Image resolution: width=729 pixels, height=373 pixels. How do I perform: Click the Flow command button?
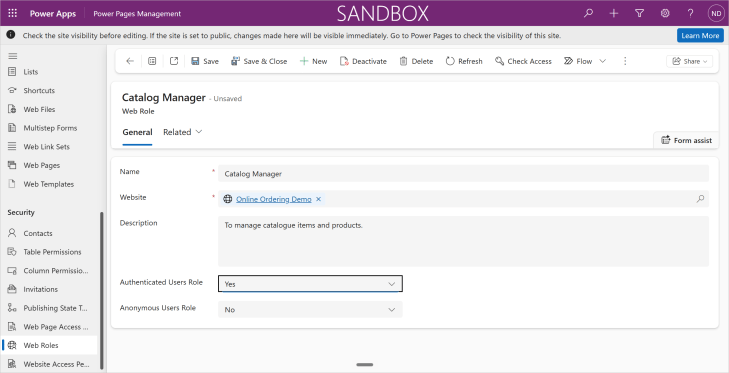[578, 61]
